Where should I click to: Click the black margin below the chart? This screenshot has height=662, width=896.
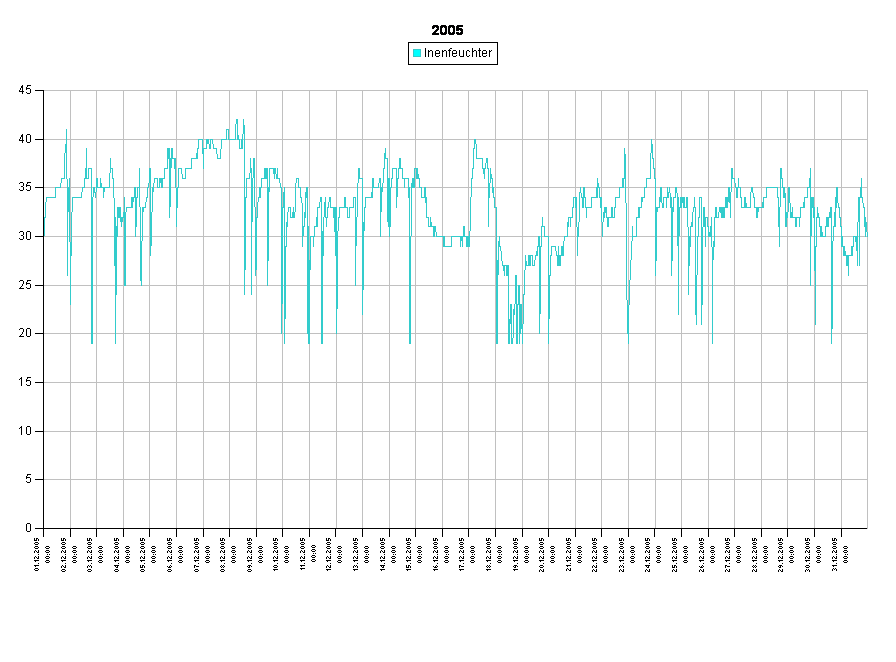[448, 600]
